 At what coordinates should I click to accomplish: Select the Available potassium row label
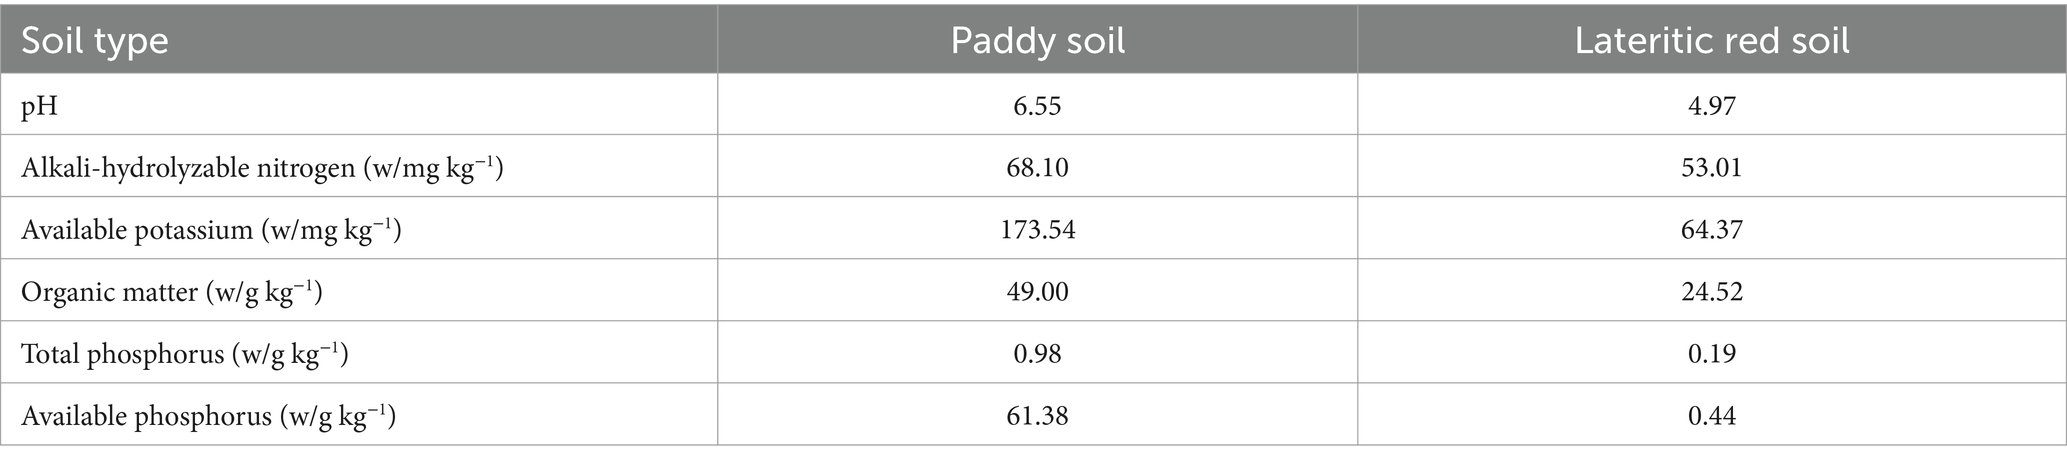[211, 230]
